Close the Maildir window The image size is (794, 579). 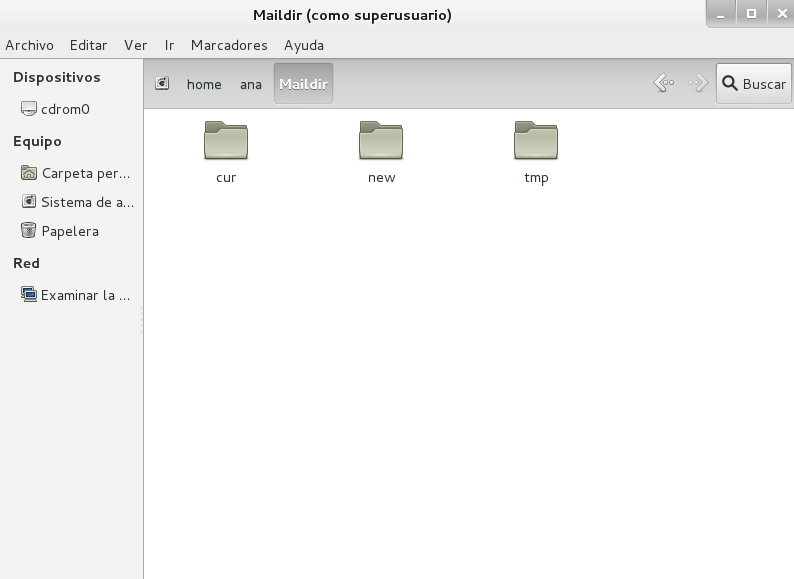[782, 14]
